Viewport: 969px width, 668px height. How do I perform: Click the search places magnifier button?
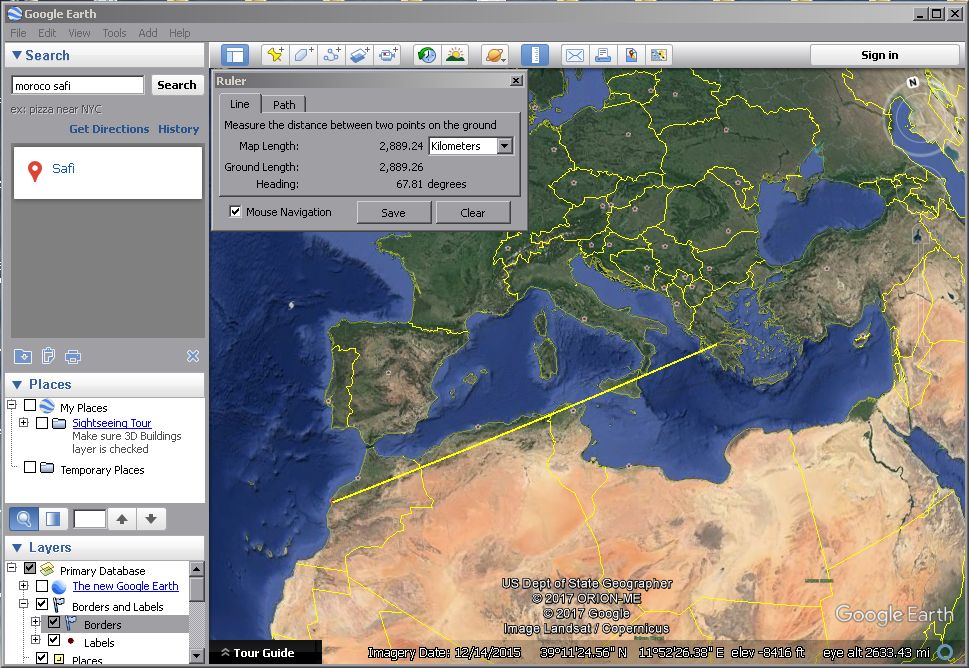[23, 519]
